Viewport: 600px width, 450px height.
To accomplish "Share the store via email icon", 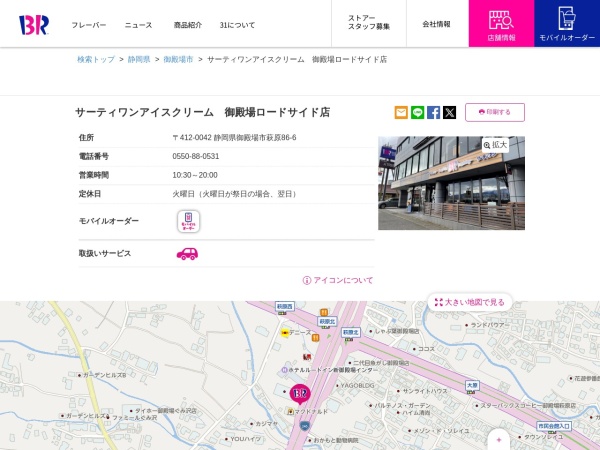I will tap(401, 112).
